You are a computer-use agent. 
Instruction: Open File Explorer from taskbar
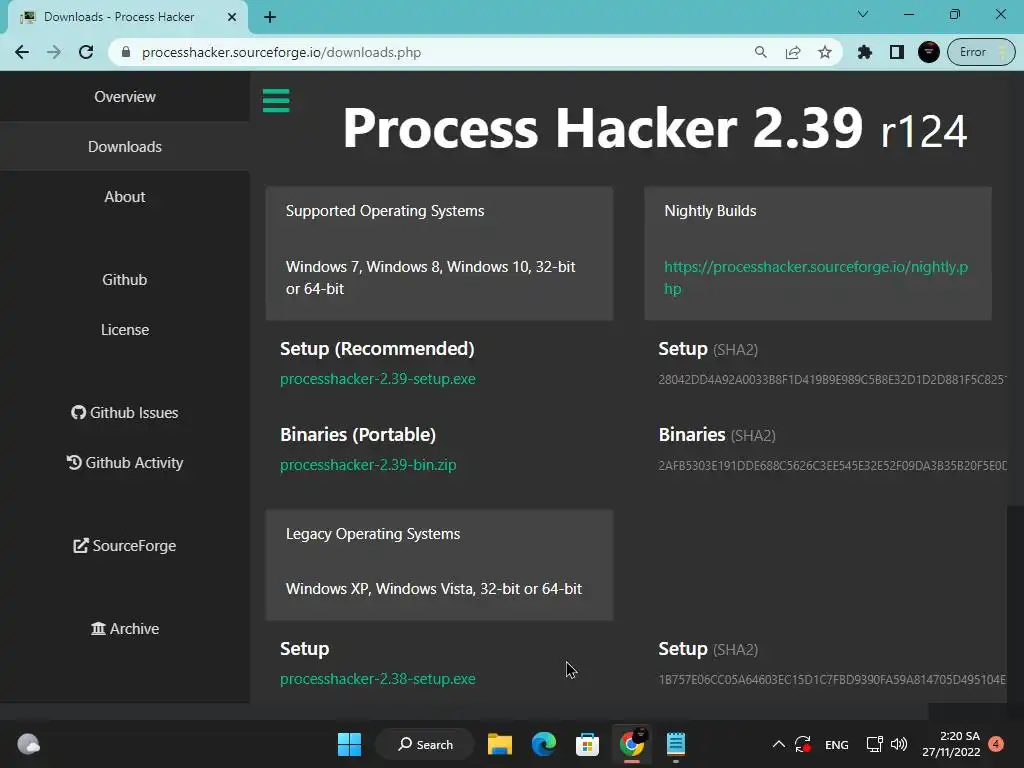coord(500,744)
